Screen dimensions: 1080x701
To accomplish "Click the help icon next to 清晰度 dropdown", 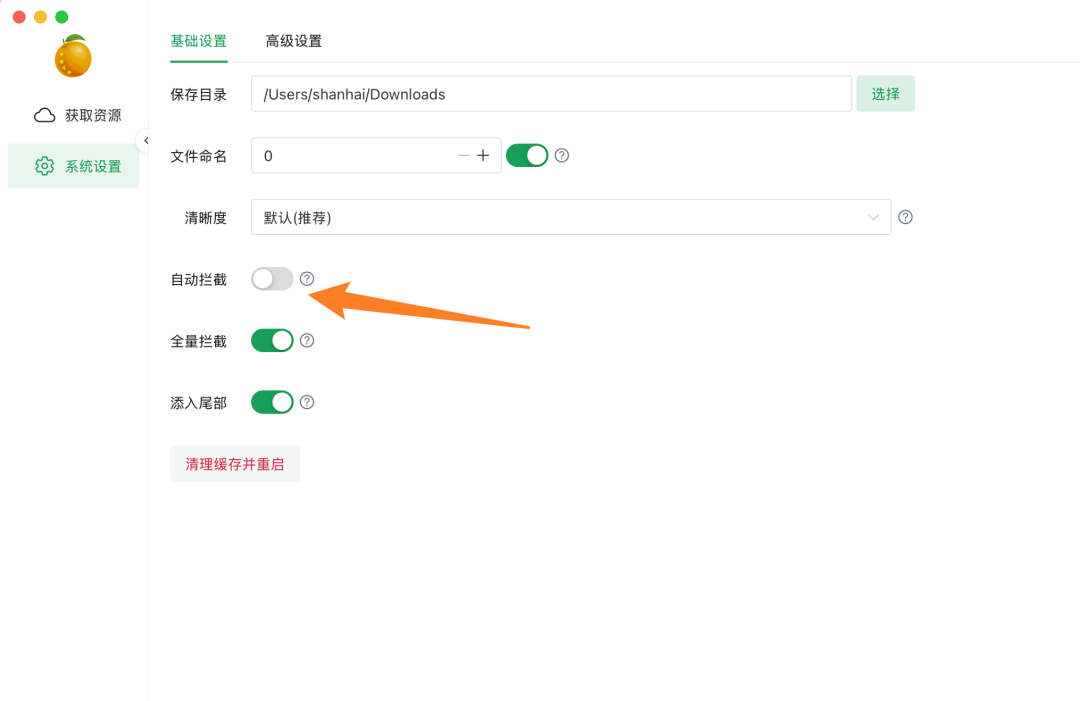I will (905, 217).
